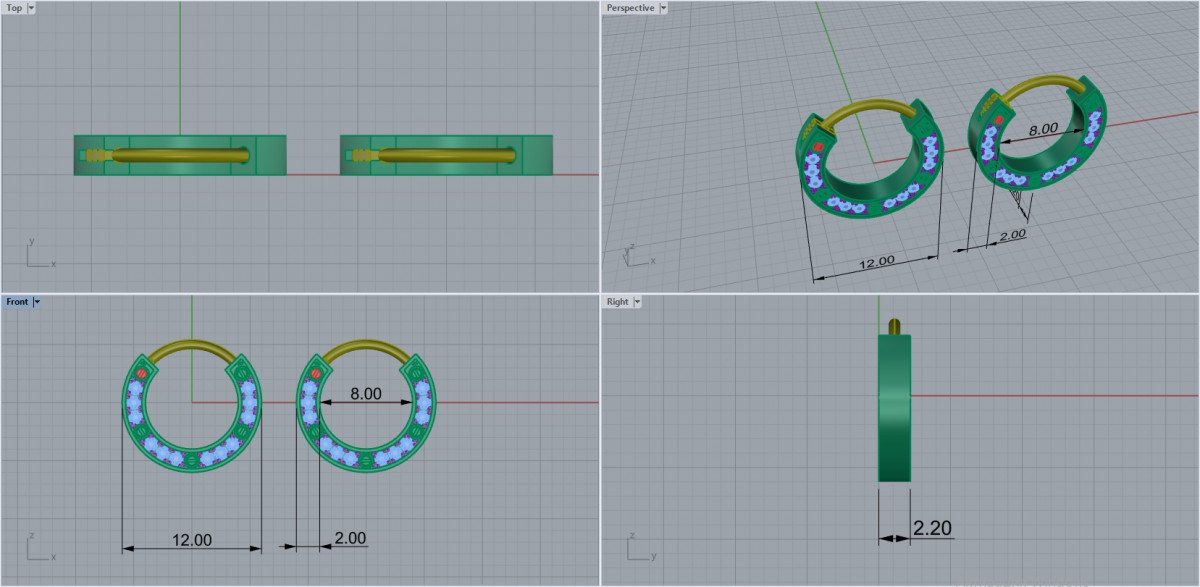
Task: Select the green earring in Right view
Action: 895,406
